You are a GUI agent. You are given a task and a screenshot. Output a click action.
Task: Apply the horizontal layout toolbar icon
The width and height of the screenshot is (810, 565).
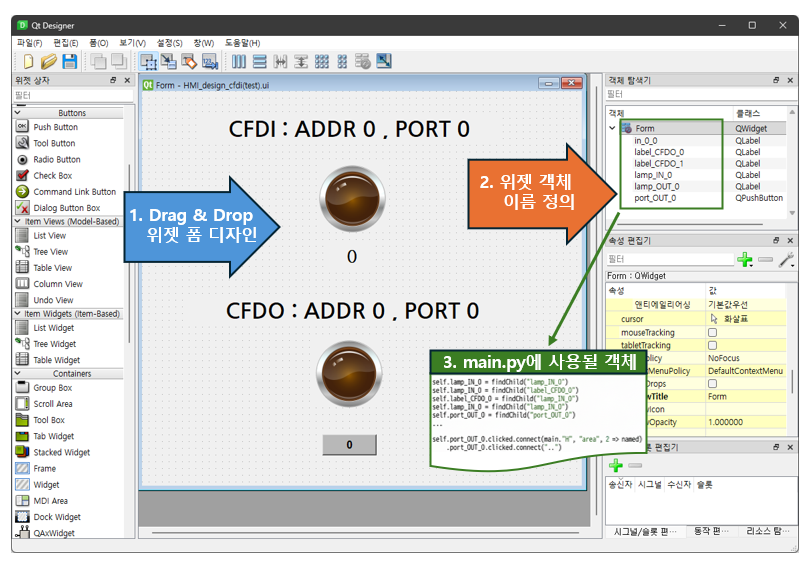tap(239, 62)
